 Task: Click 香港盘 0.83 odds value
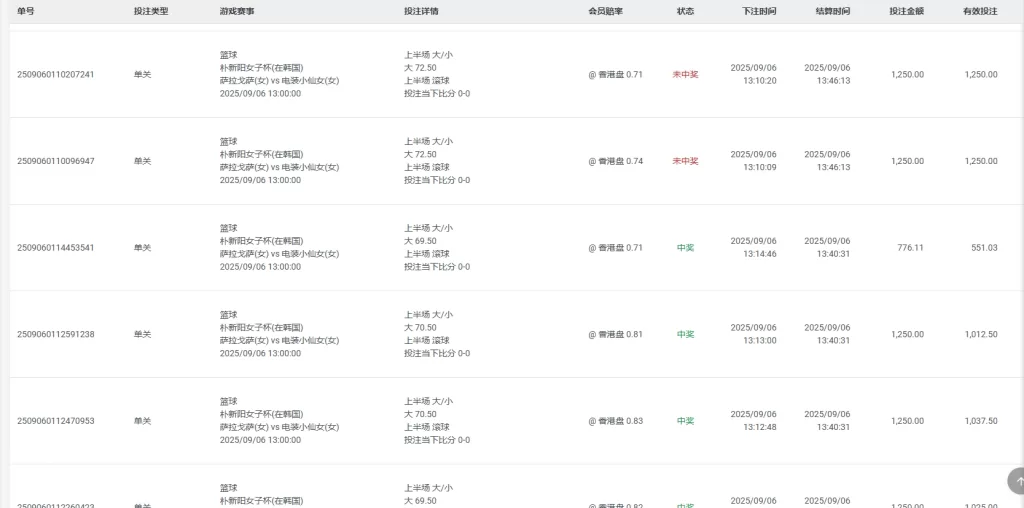click(x=616, y=421)
